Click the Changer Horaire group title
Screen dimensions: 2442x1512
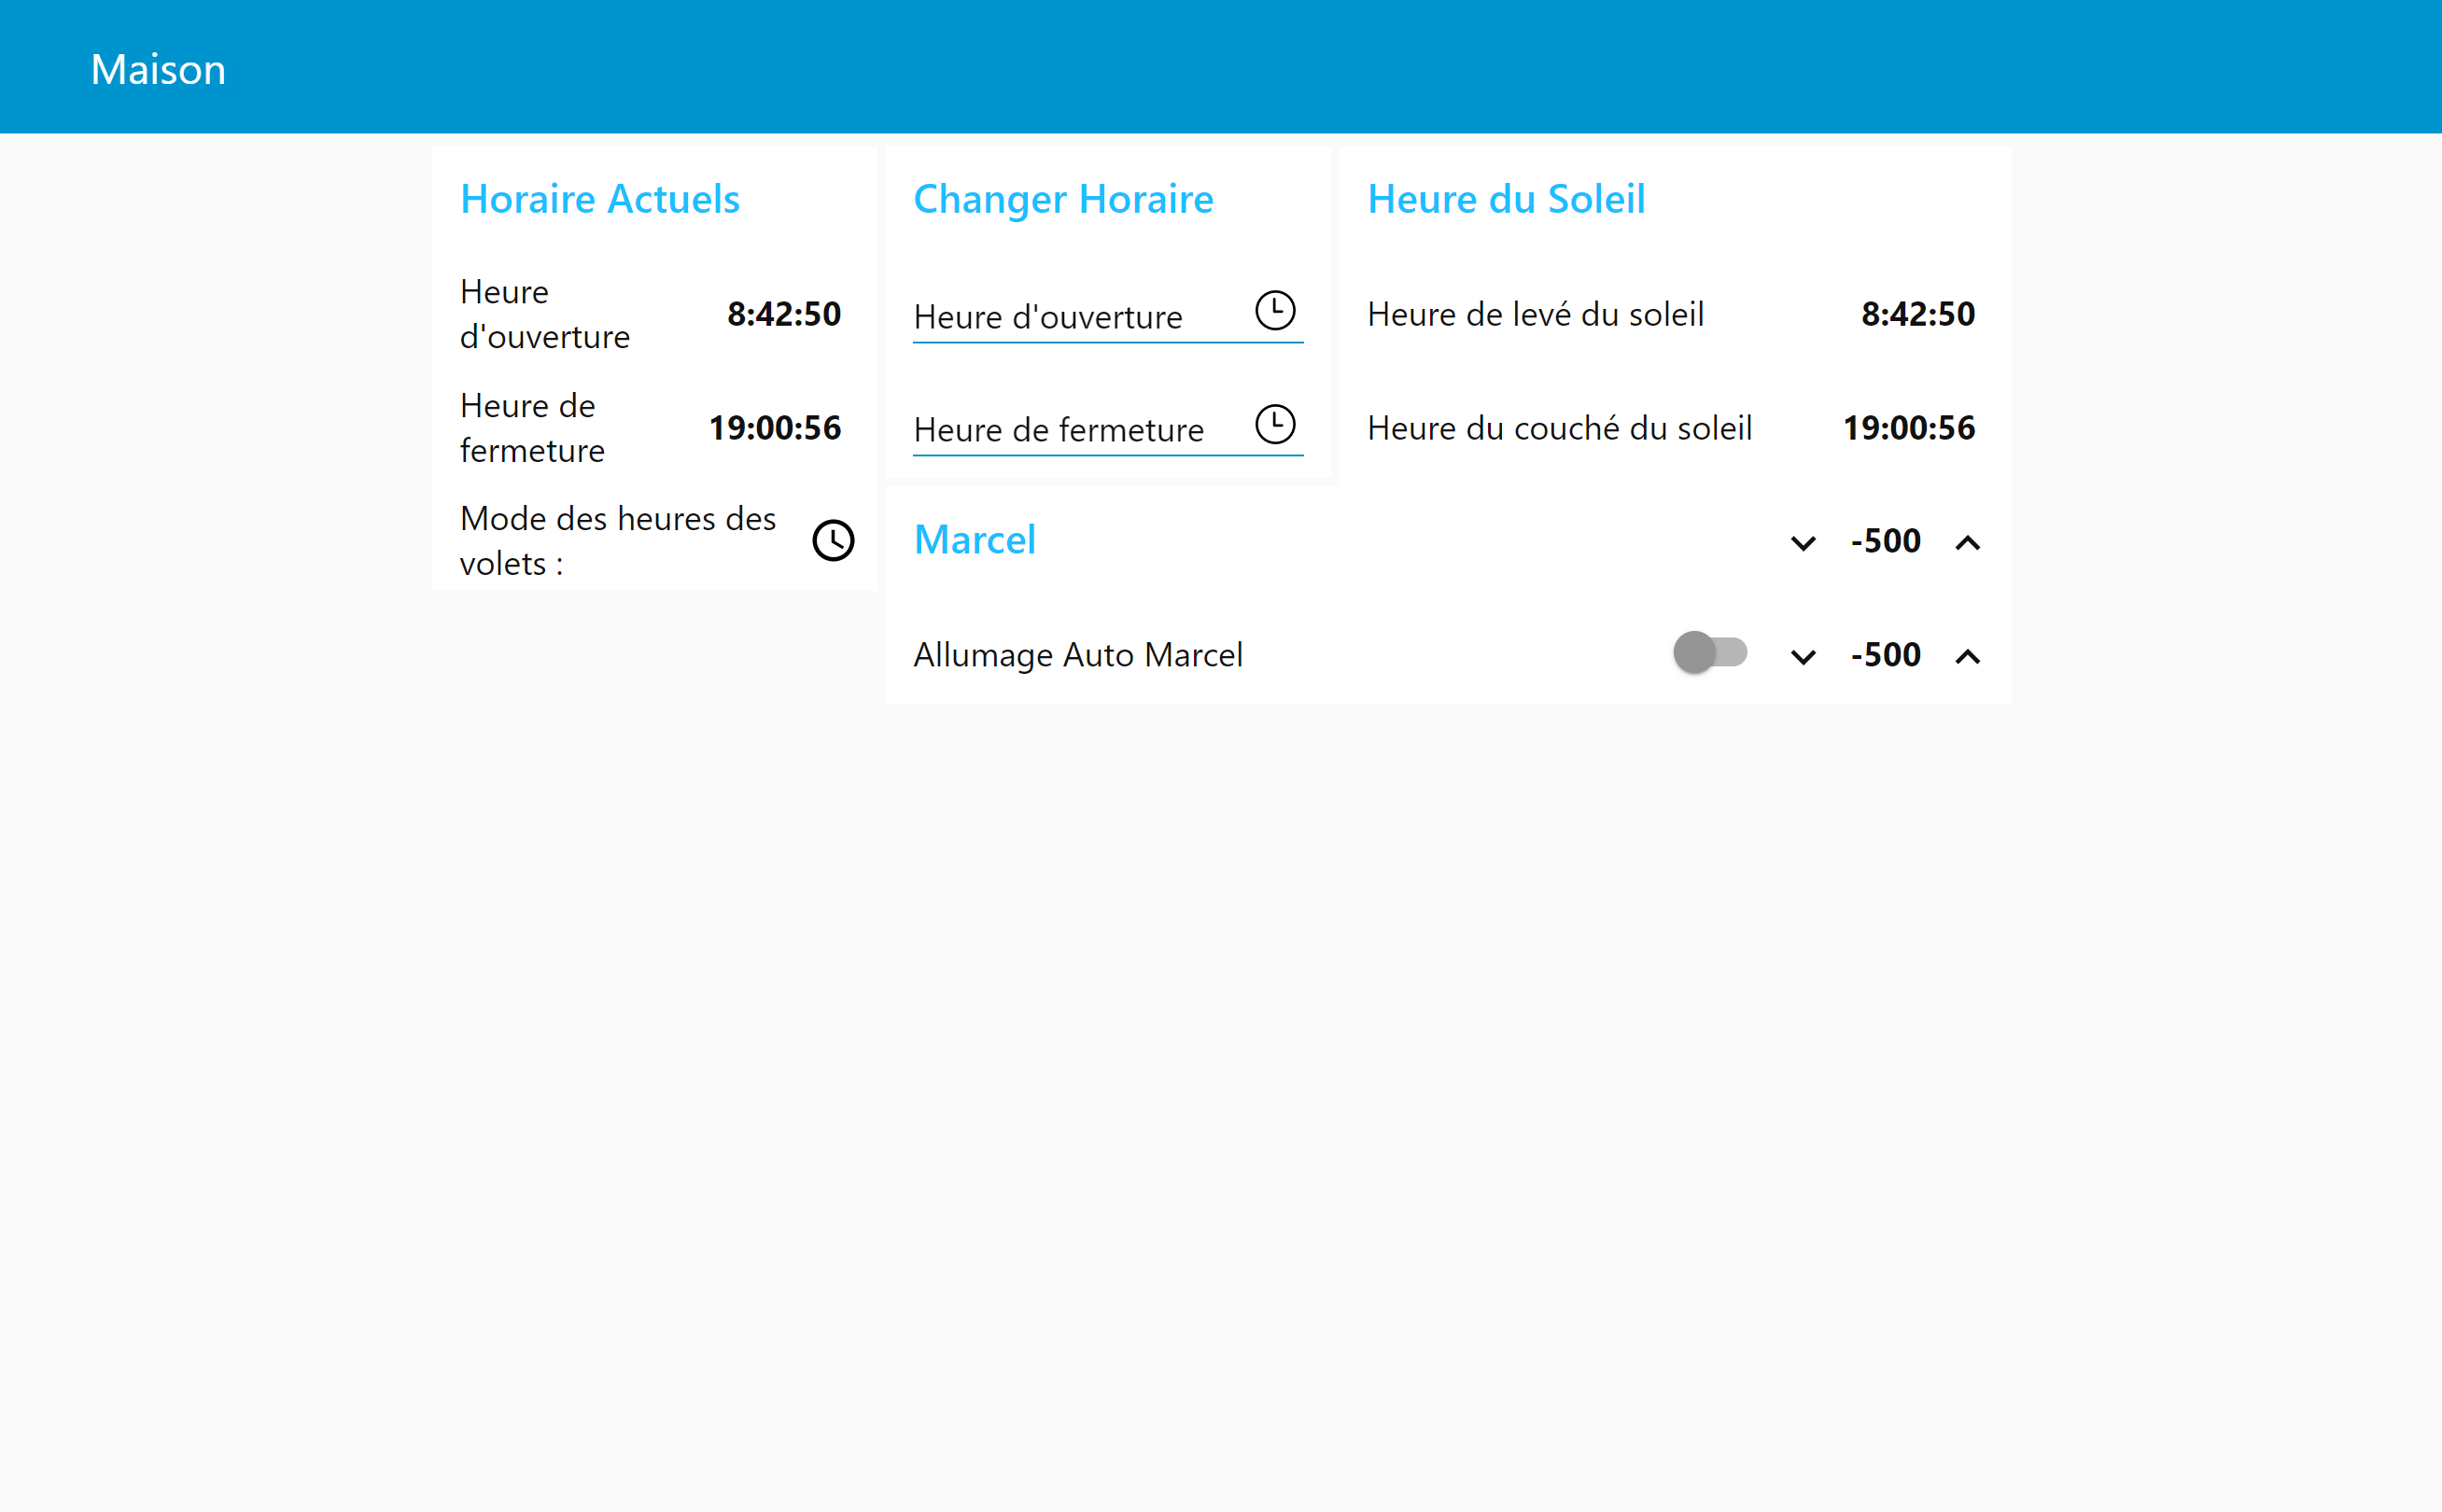1063,199
